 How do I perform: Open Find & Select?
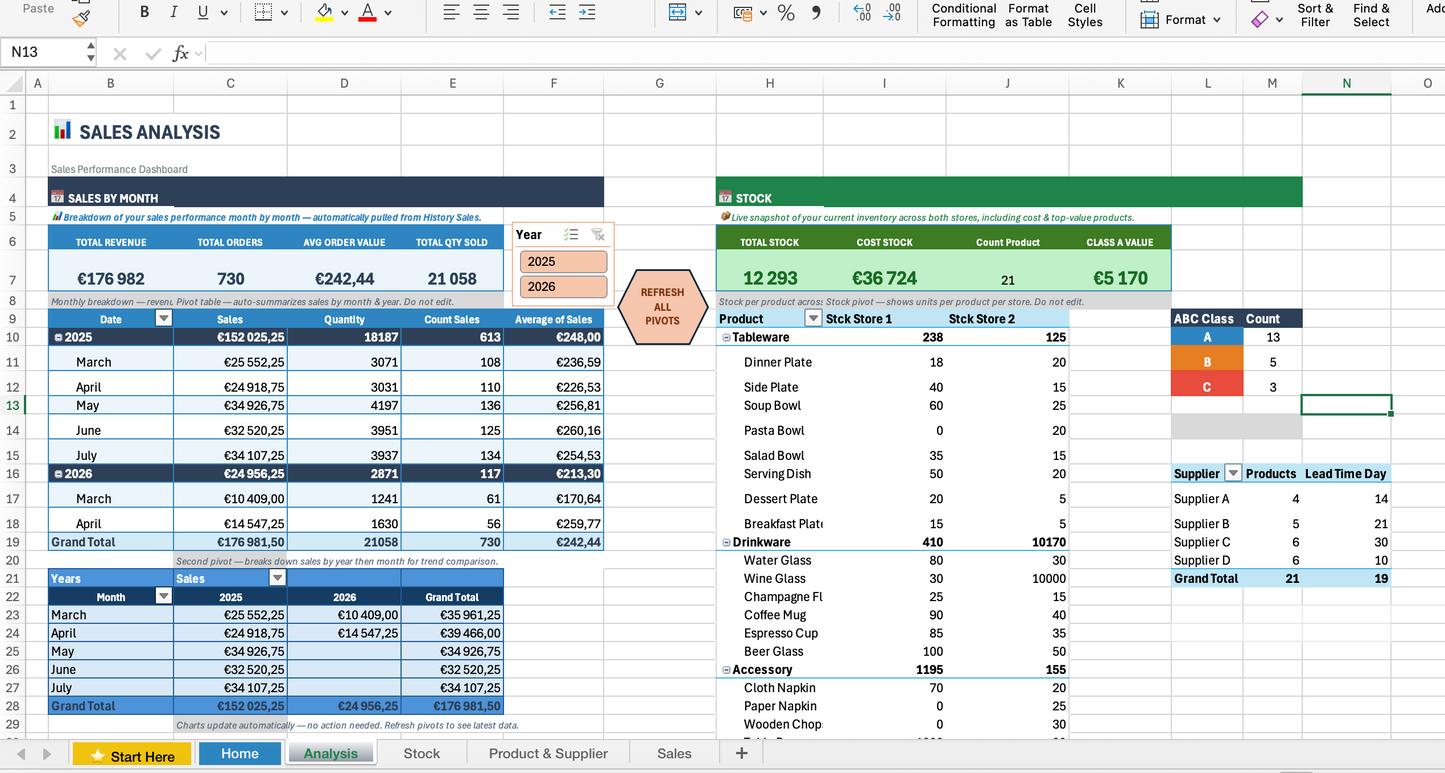1371,15
